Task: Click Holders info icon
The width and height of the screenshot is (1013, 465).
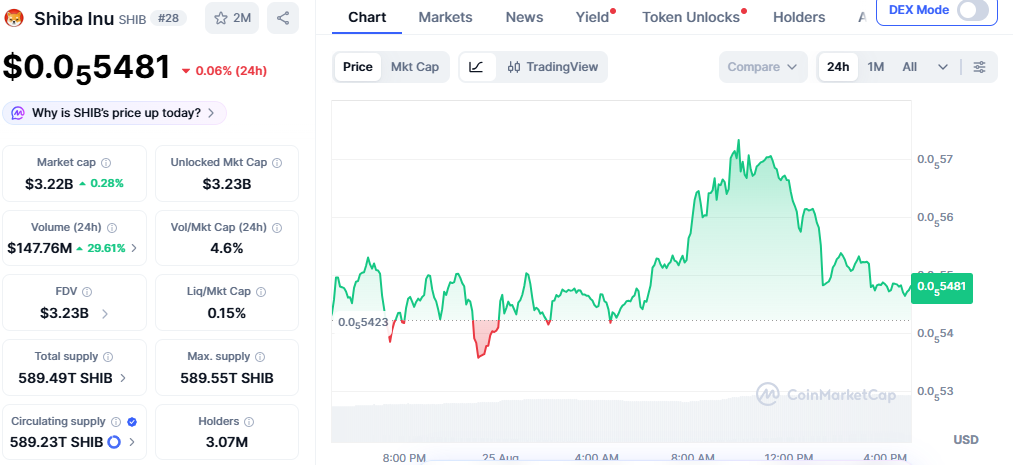Action: pyautogui.click(x=249, y=422)
